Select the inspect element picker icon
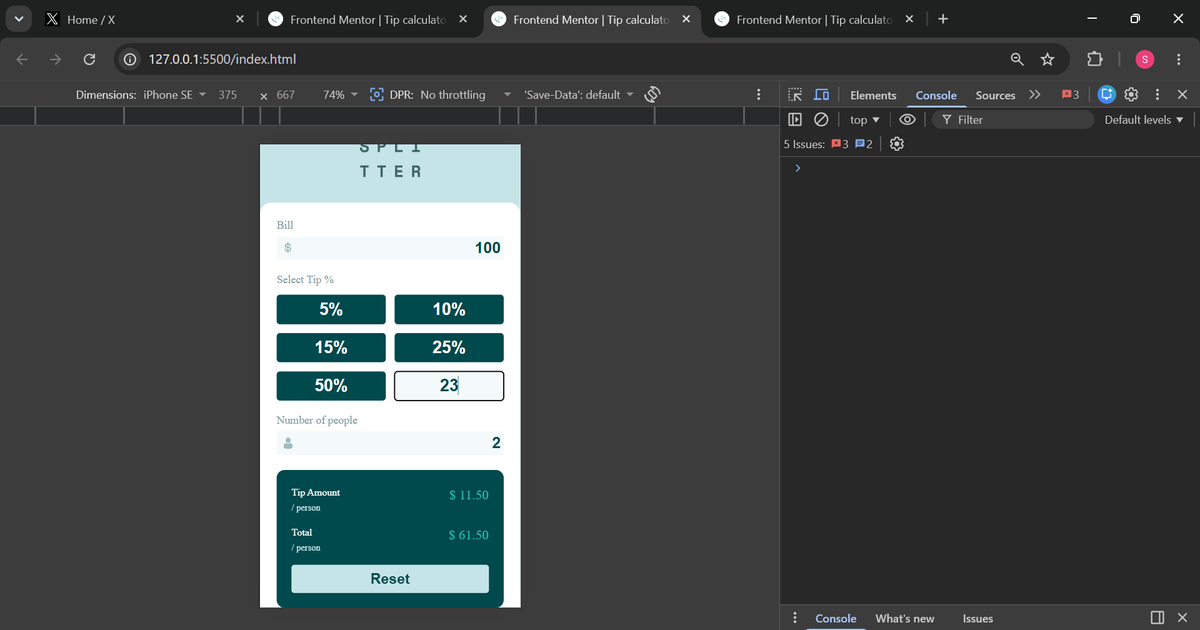The width and height of the screenshot is (1200, 630). click(795, 95)
